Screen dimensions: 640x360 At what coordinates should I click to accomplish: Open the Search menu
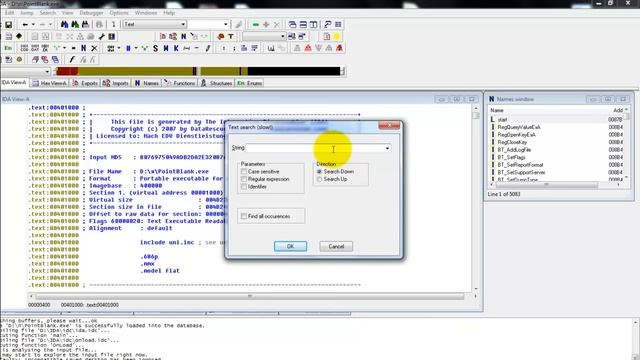(x=48, y=13)
